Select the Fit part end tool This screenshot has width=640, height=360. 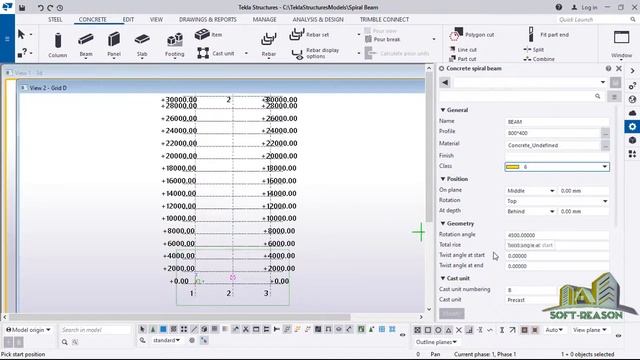tap(548, 35)
